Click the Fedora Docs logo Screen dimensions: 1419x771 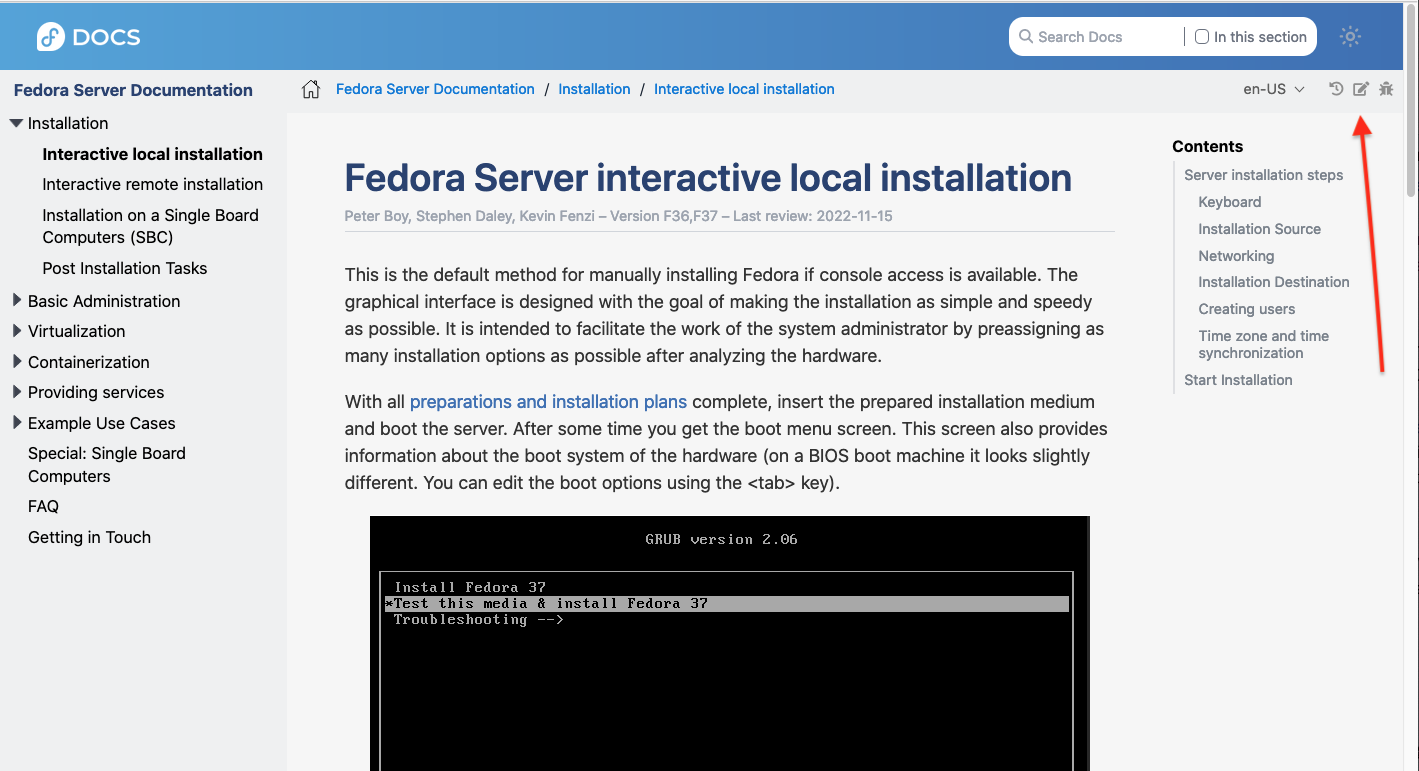[88, 37]
